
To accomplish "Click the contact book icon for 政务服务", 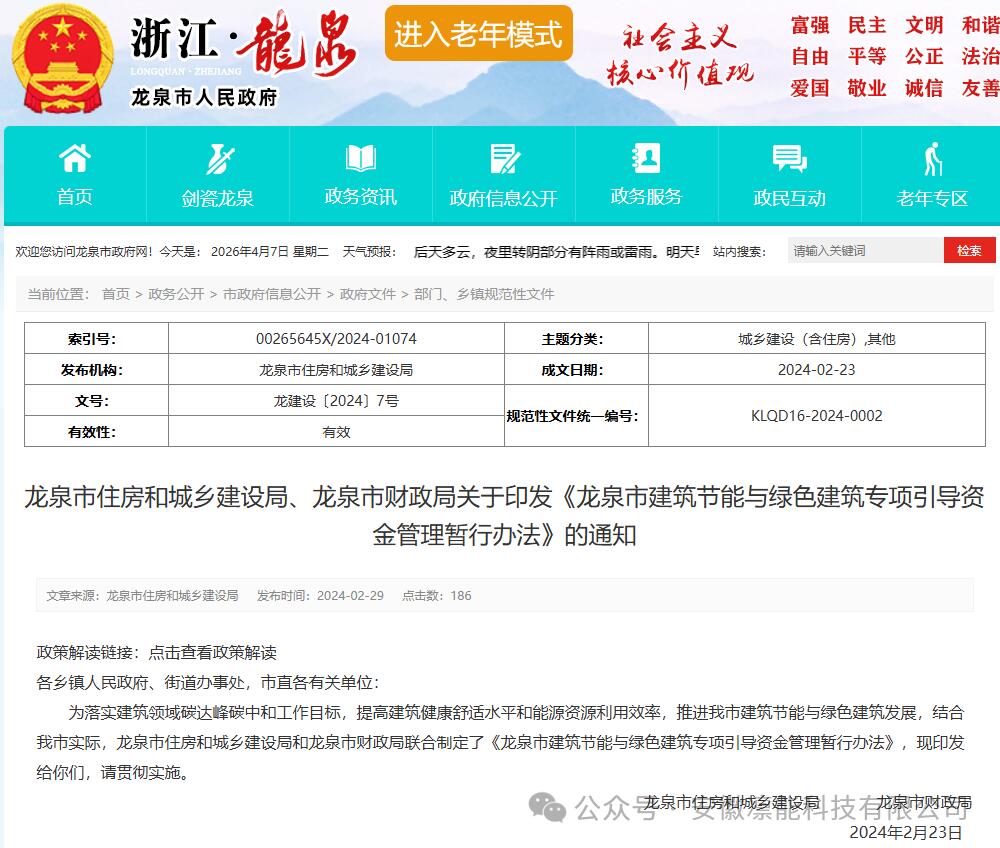I will (646, 158).
